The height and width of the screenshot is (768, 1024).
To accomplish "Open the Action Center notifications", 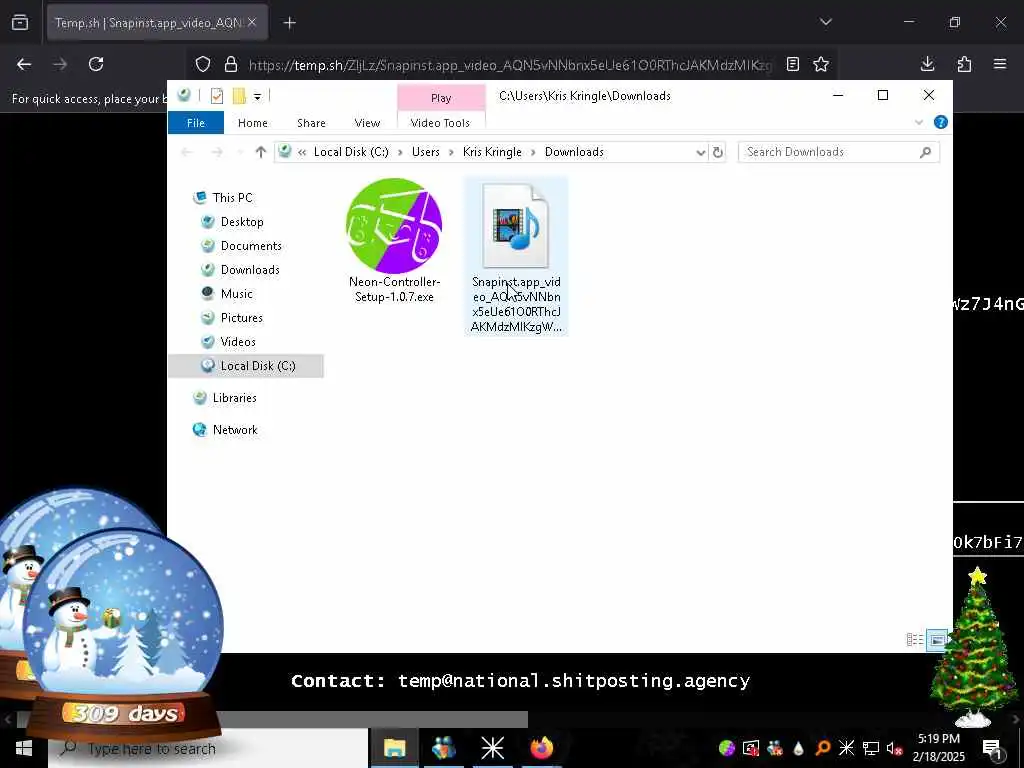I will click(x=992, y=749).
